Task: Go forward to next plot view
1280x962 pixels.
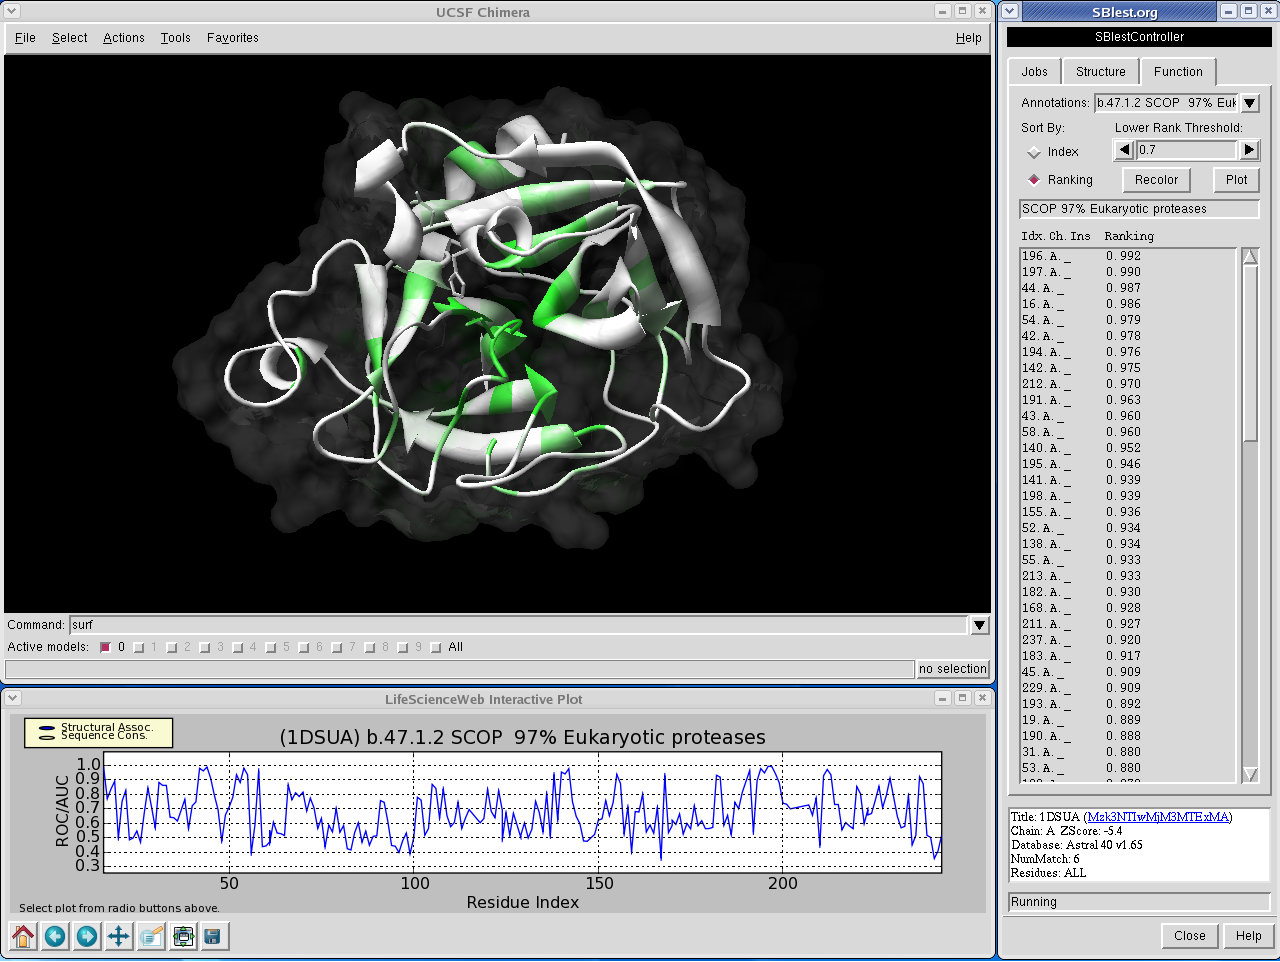Action: point(87,936)
